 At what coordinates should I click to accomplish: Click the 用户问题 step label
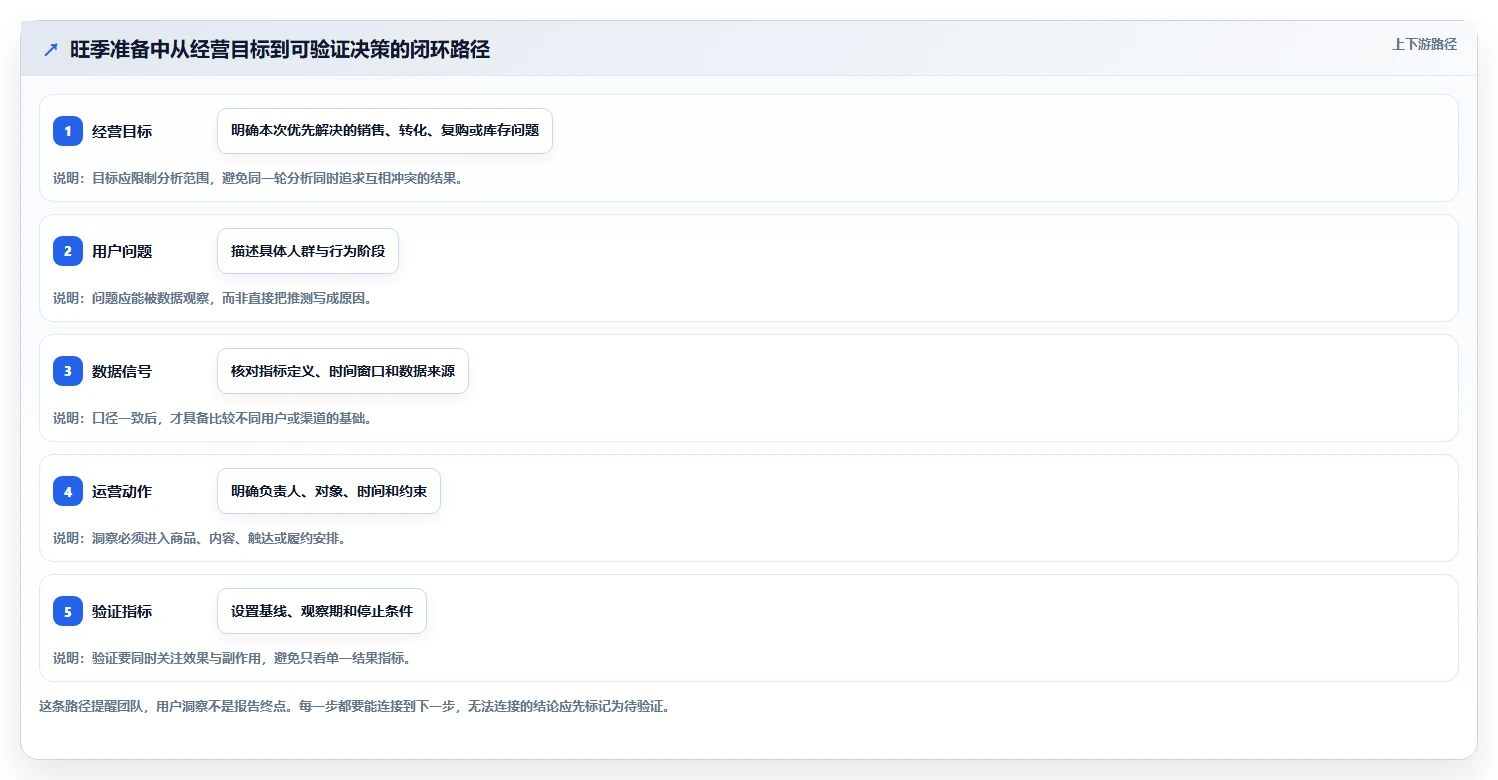pyautogui.click(x=122, y=251)
